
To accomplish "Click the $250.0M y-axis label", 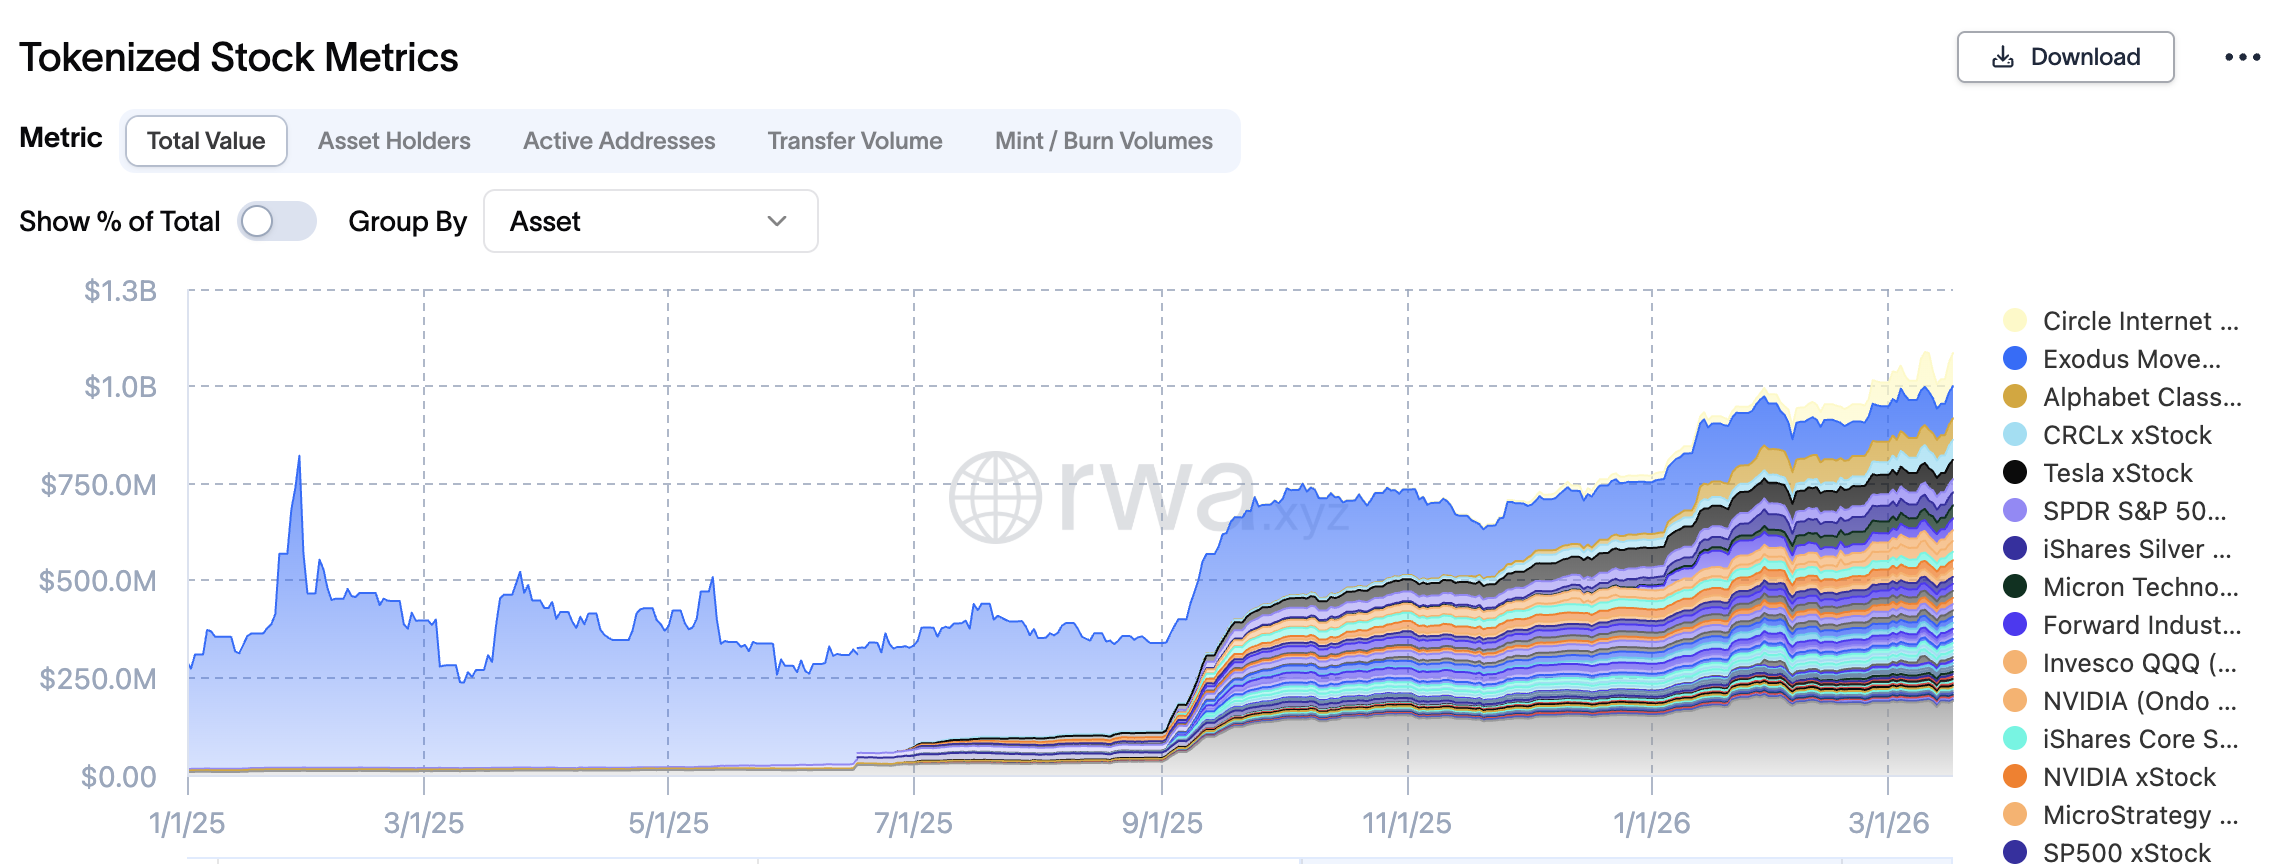I will 98,679.
